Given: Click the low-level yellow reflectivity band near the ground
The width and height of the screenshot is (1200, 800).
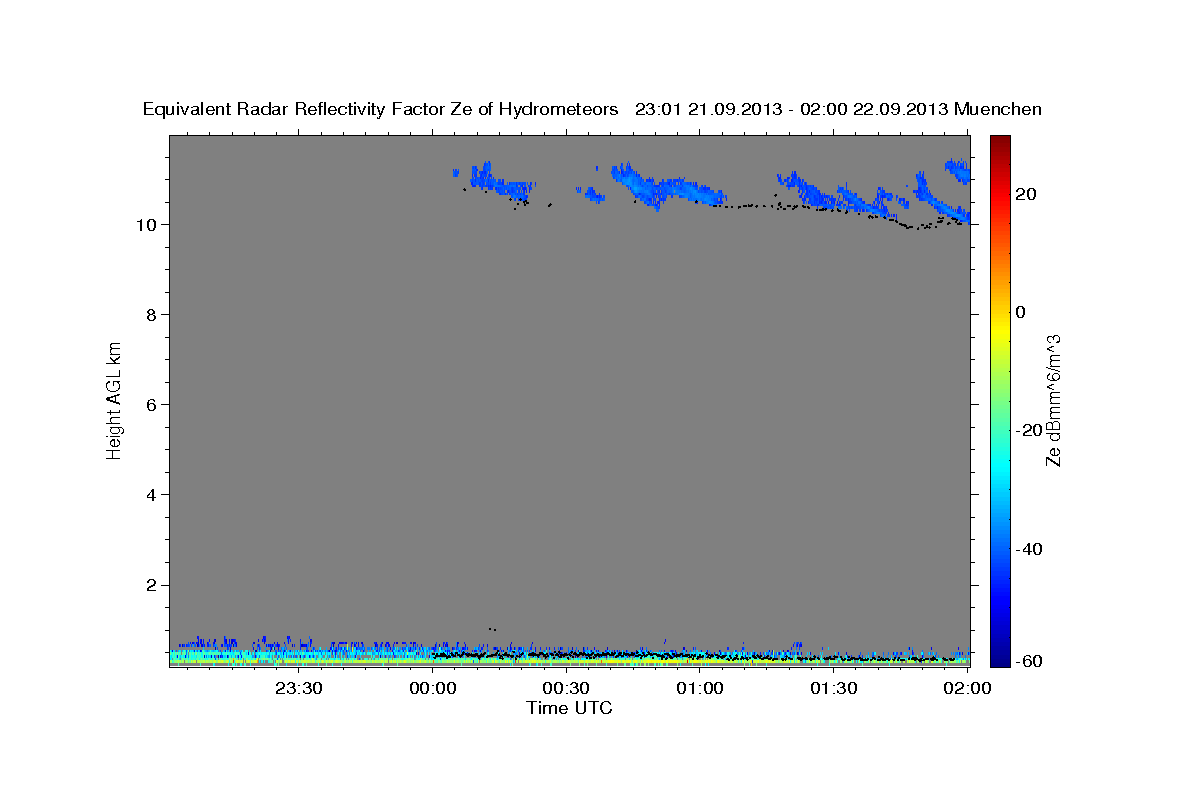Looking at the screenshot, I should pos(569,660).
